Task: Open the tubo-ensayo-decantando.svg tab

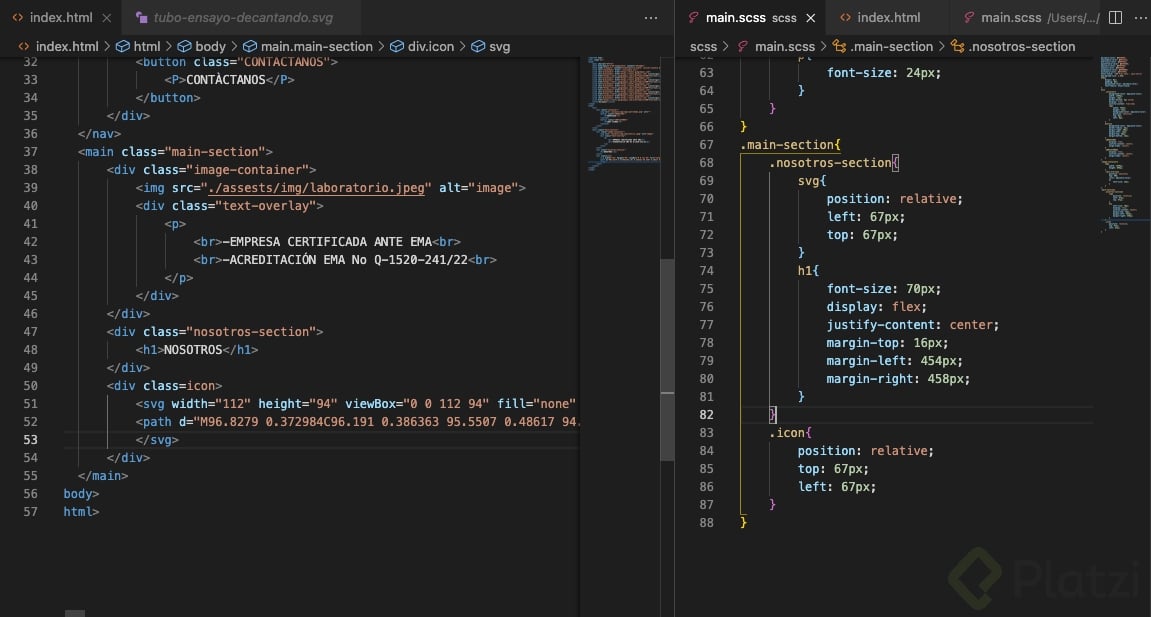Action: click(243, 18)
